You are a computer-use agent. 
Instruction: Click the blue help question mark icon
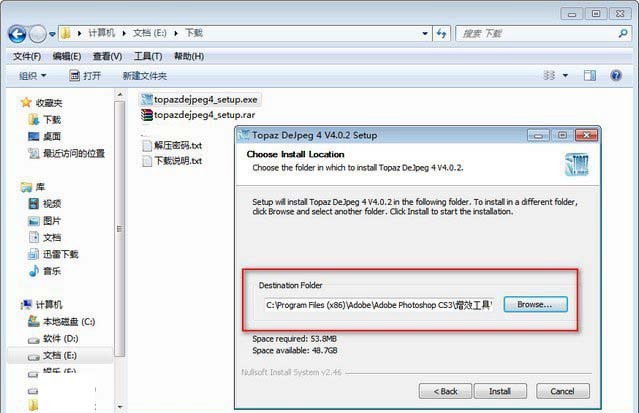pos(616,75)
